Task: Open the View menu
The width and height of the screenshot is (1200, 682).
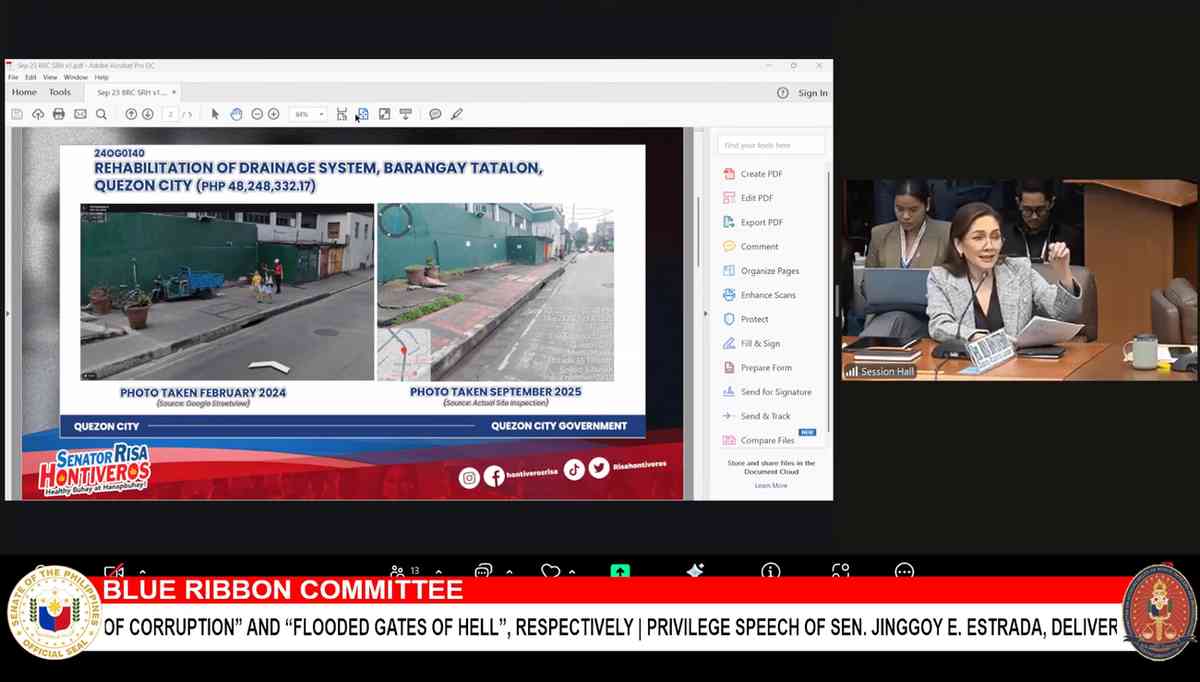Action: 50,76
